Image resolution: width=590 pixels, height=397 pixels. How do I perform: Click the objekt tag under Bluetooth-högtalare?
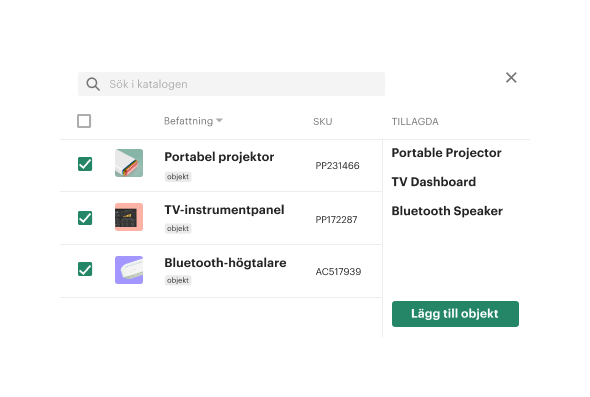[x=178, y=280]
